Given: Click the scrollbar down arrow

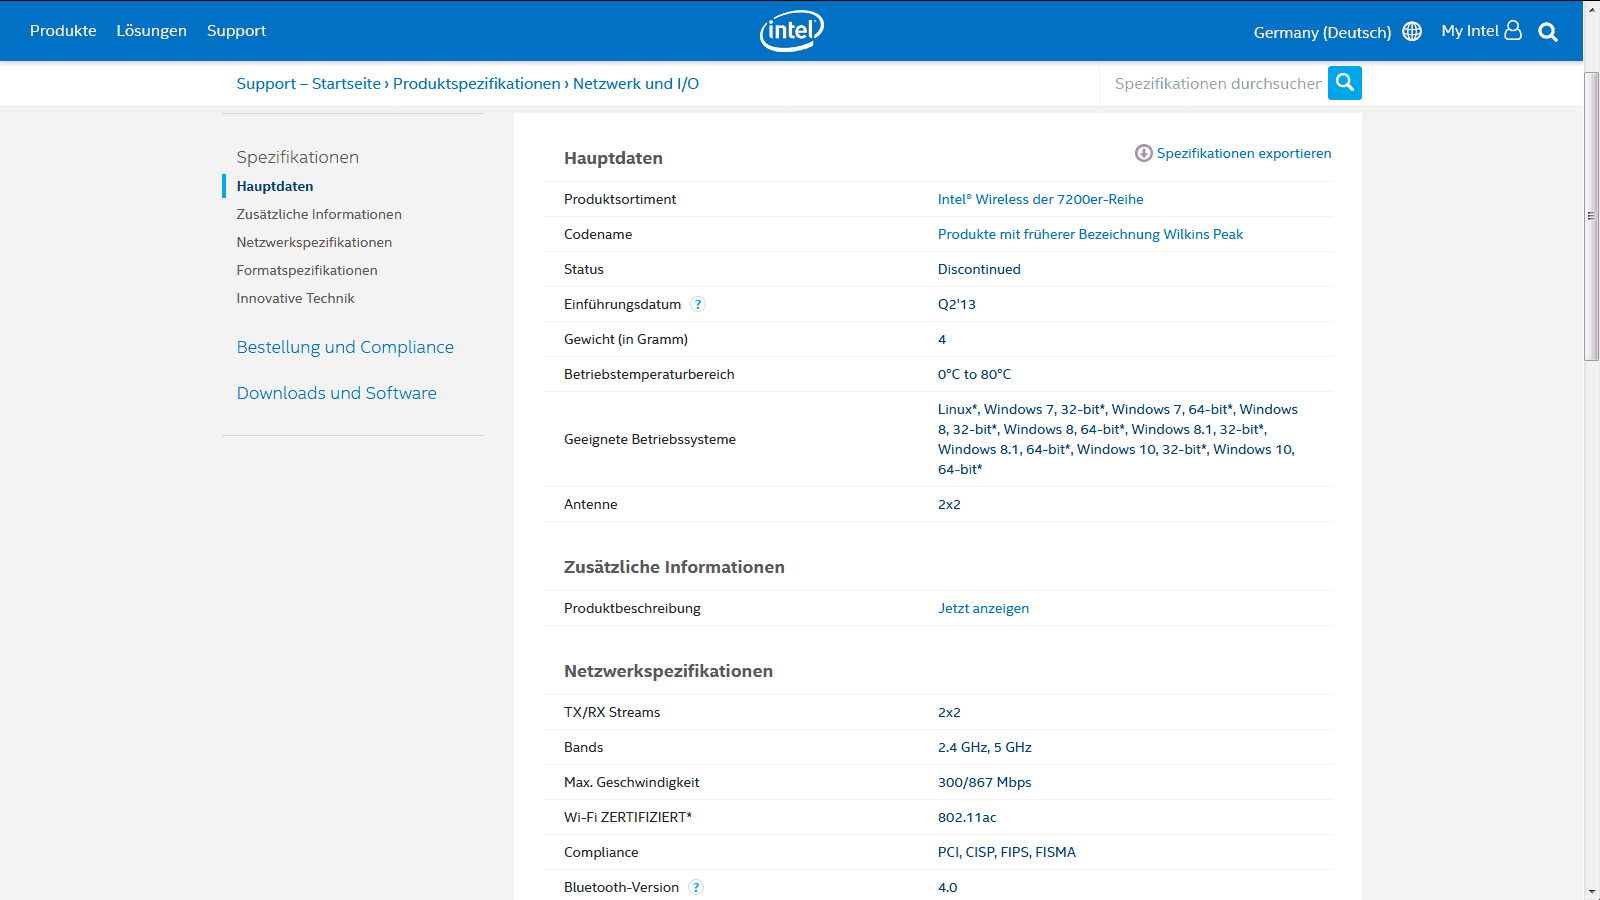Looking at the screenshot, I should [1591, 891].
